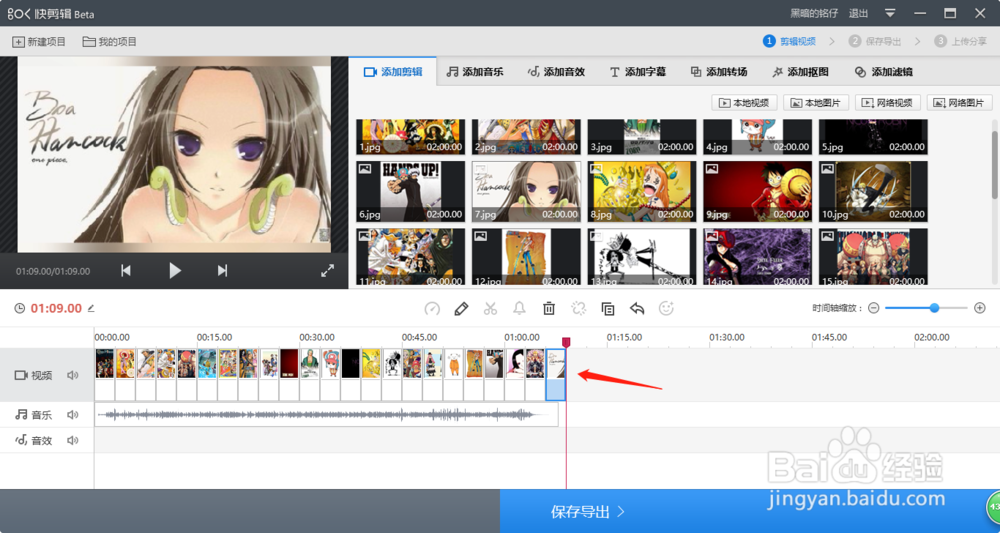Click step 1 剪辑视频
The image size is (1000, 533).
pos(790,41)
